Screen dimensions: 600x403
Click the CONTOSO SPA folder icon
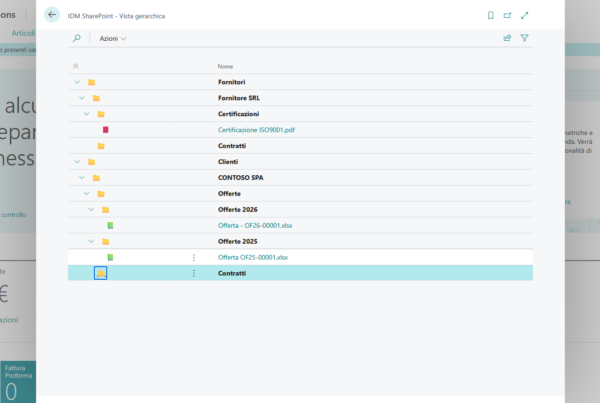click(96, 178)
